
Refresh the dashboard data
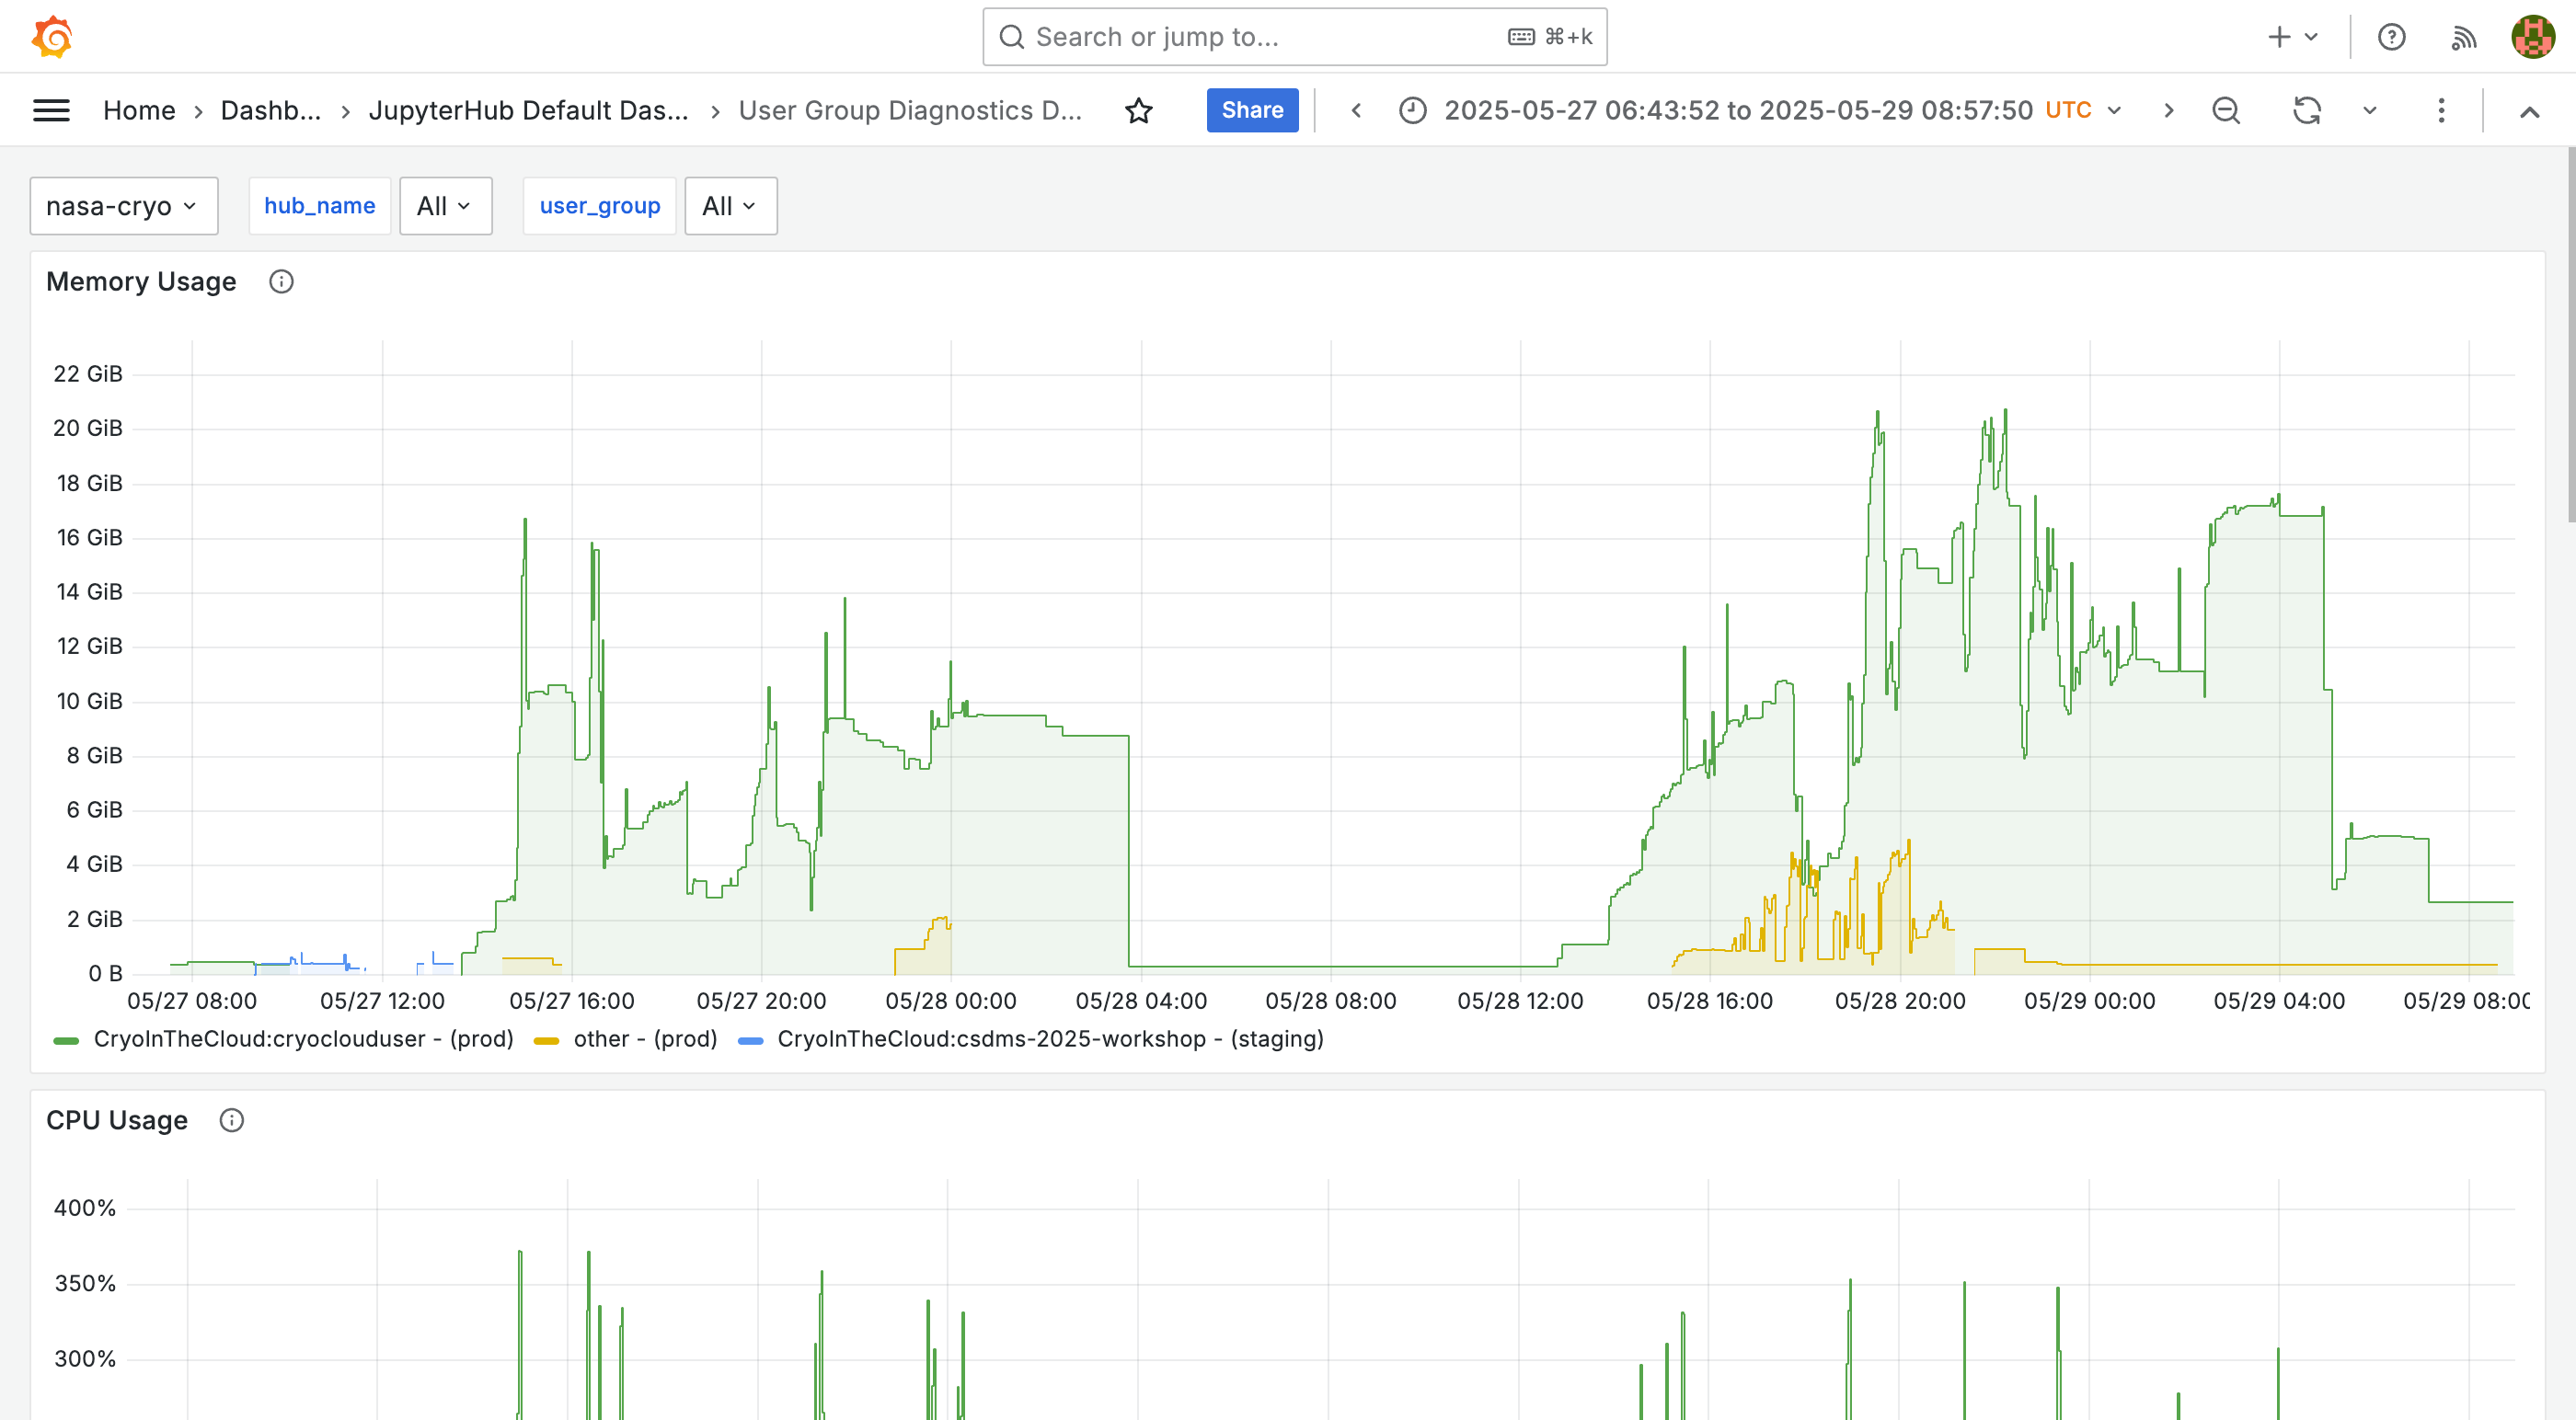click(2306, 110)
